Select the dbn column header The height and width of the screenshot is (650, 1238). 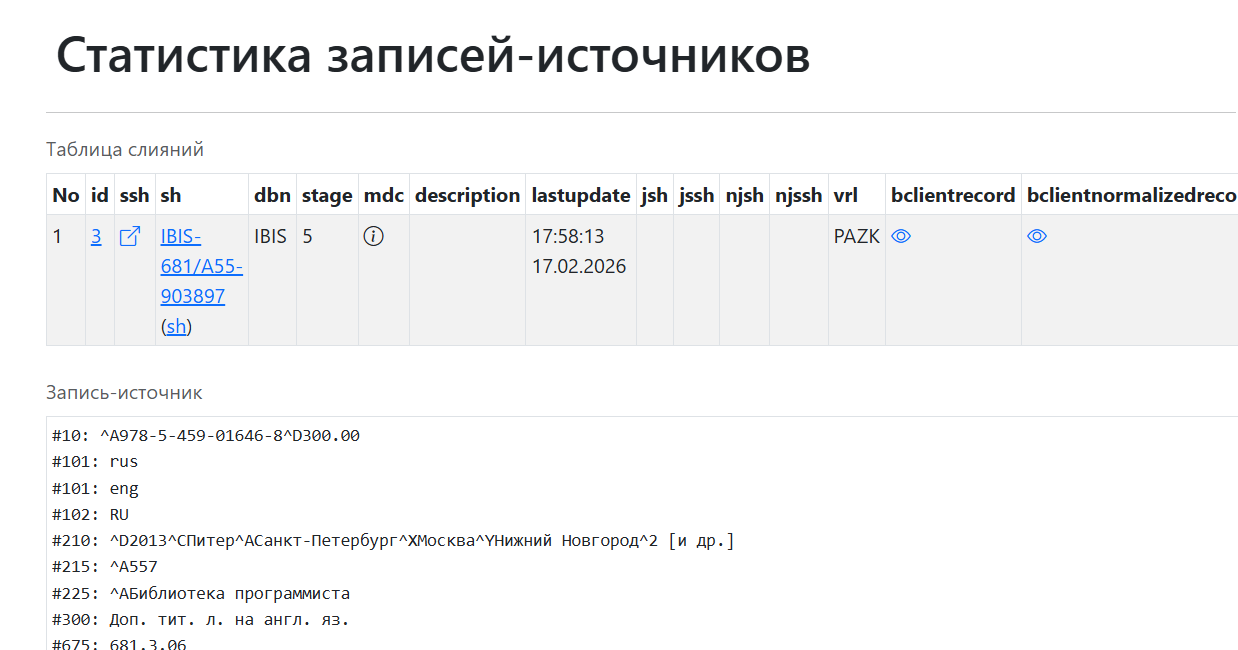click(x=272, y=195)
